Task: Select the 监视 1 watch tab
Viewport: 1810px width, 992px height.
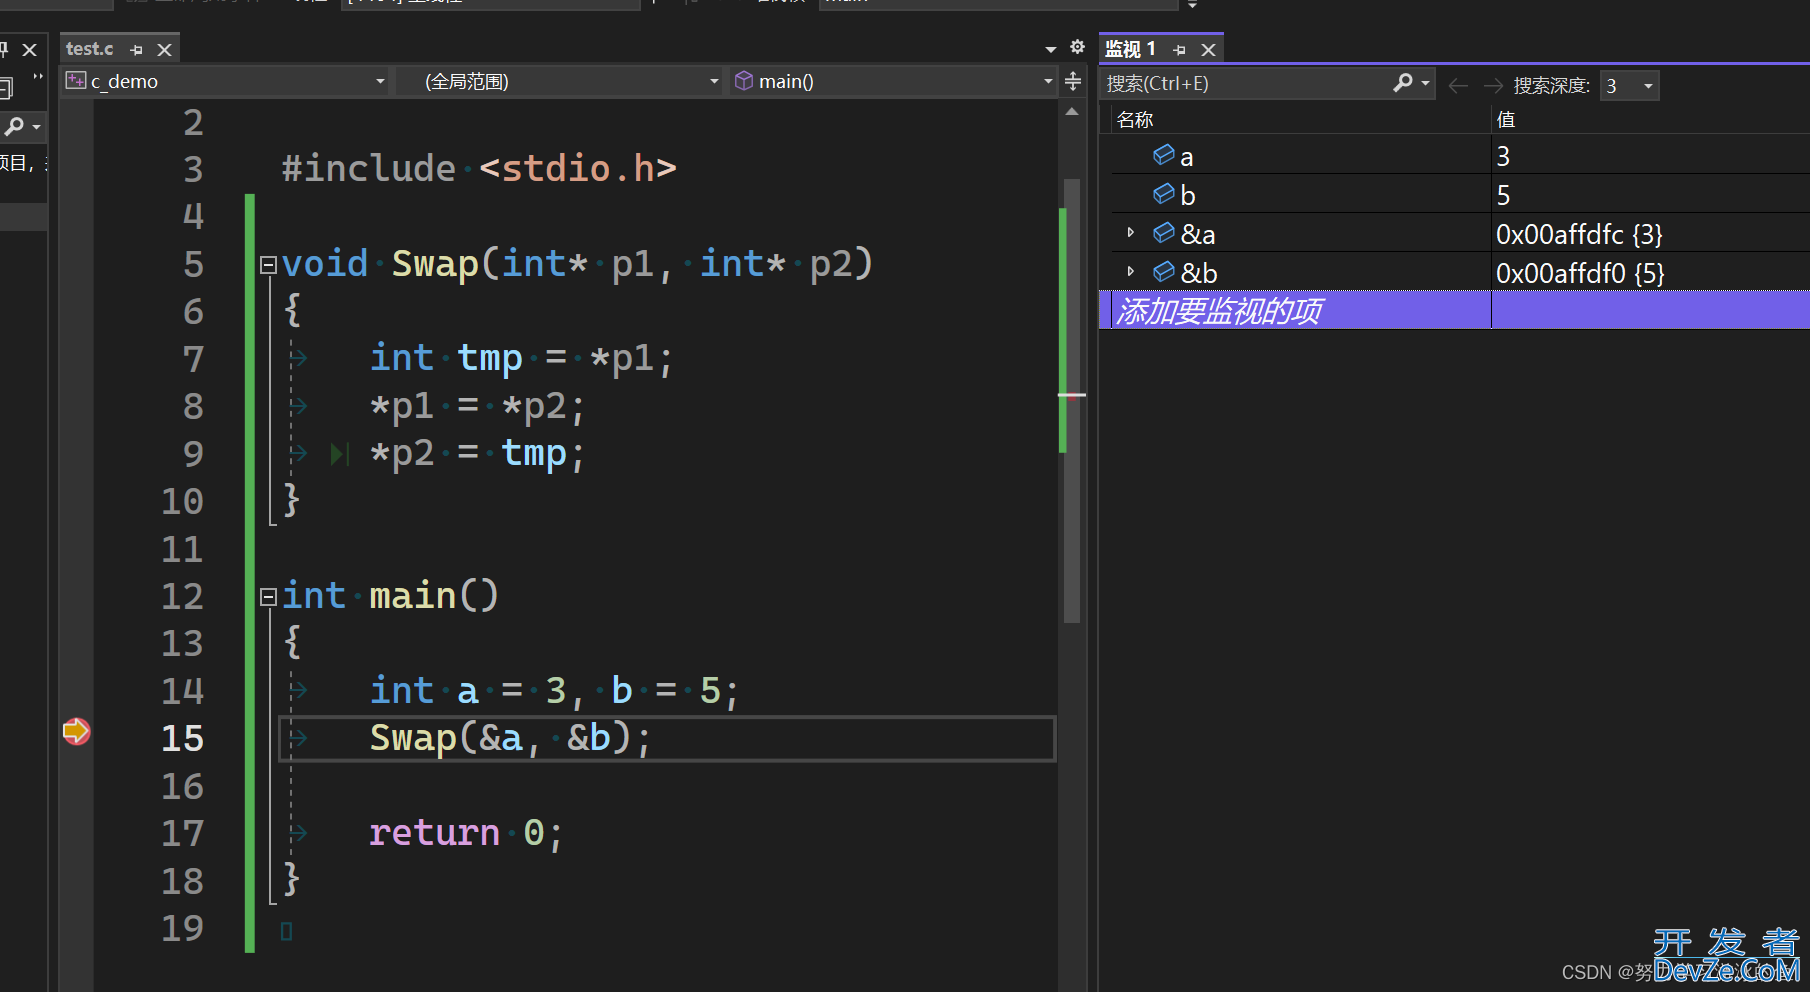Action: pyautogui.click(x=1131, y=49)
